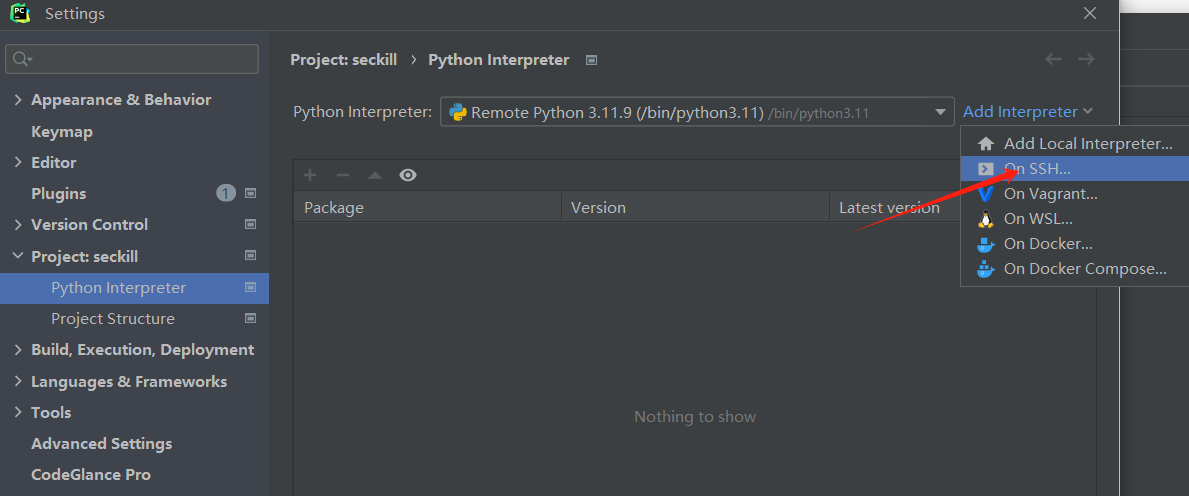
Task: Open the Keymap settings page
Action: point(62,131)
